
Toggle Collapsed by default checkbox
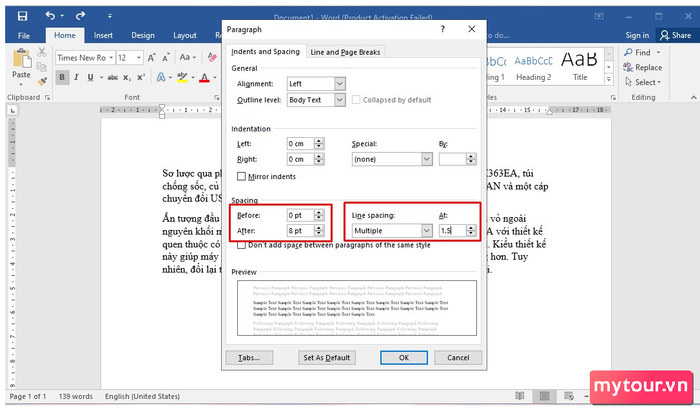pyautogui.click(x=356, y=100)
